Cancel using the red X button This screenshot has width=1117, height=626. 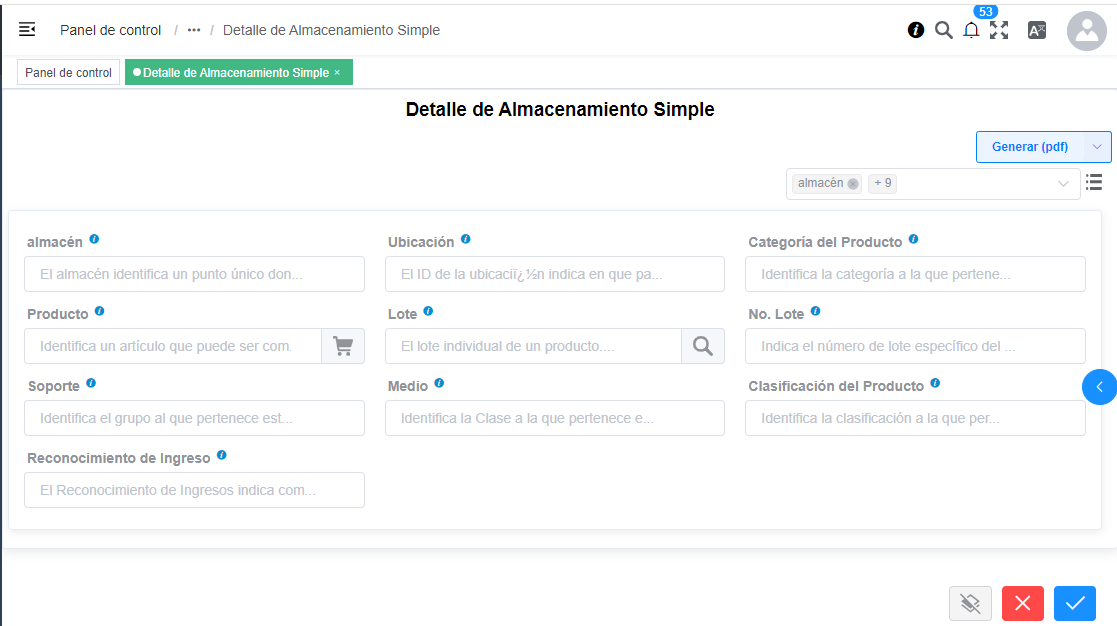click(1022, 603)
